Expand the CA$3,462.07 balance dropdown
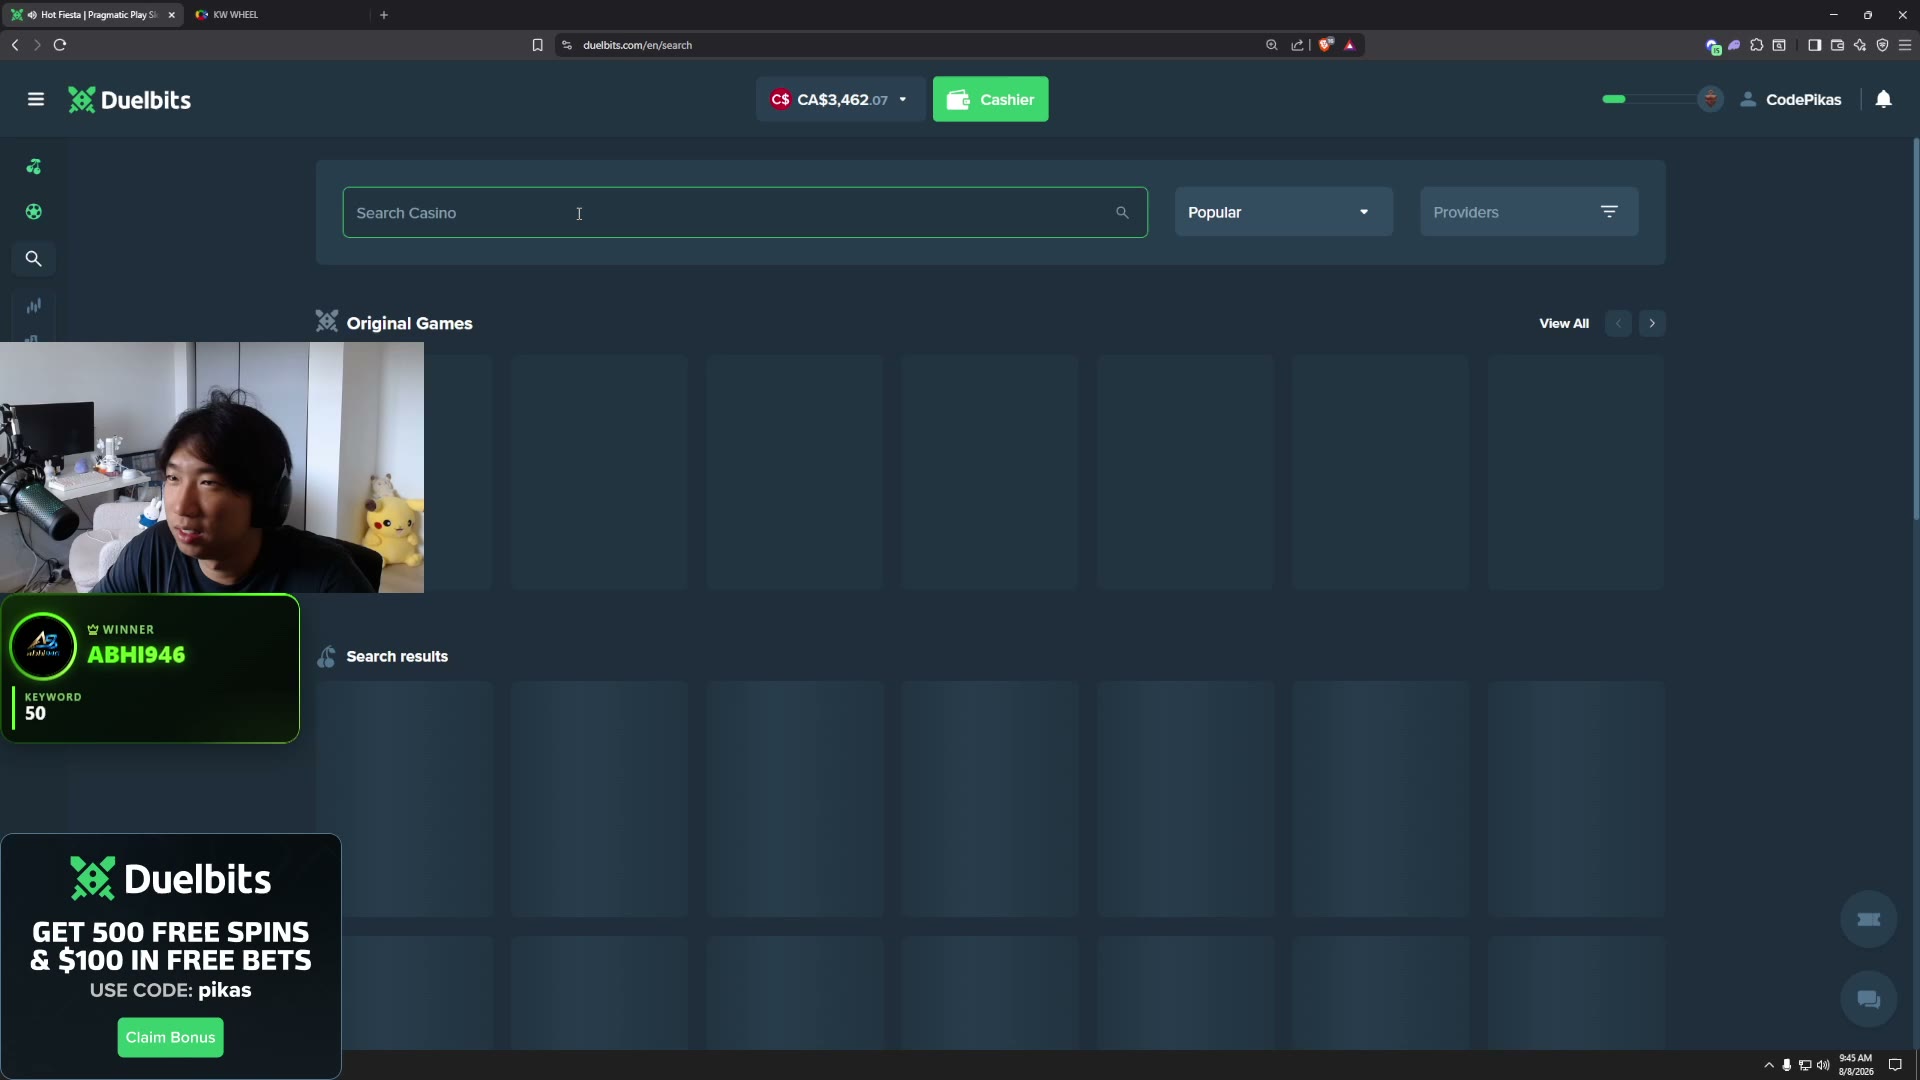1920x1080 pixels. tap(840, 99)
